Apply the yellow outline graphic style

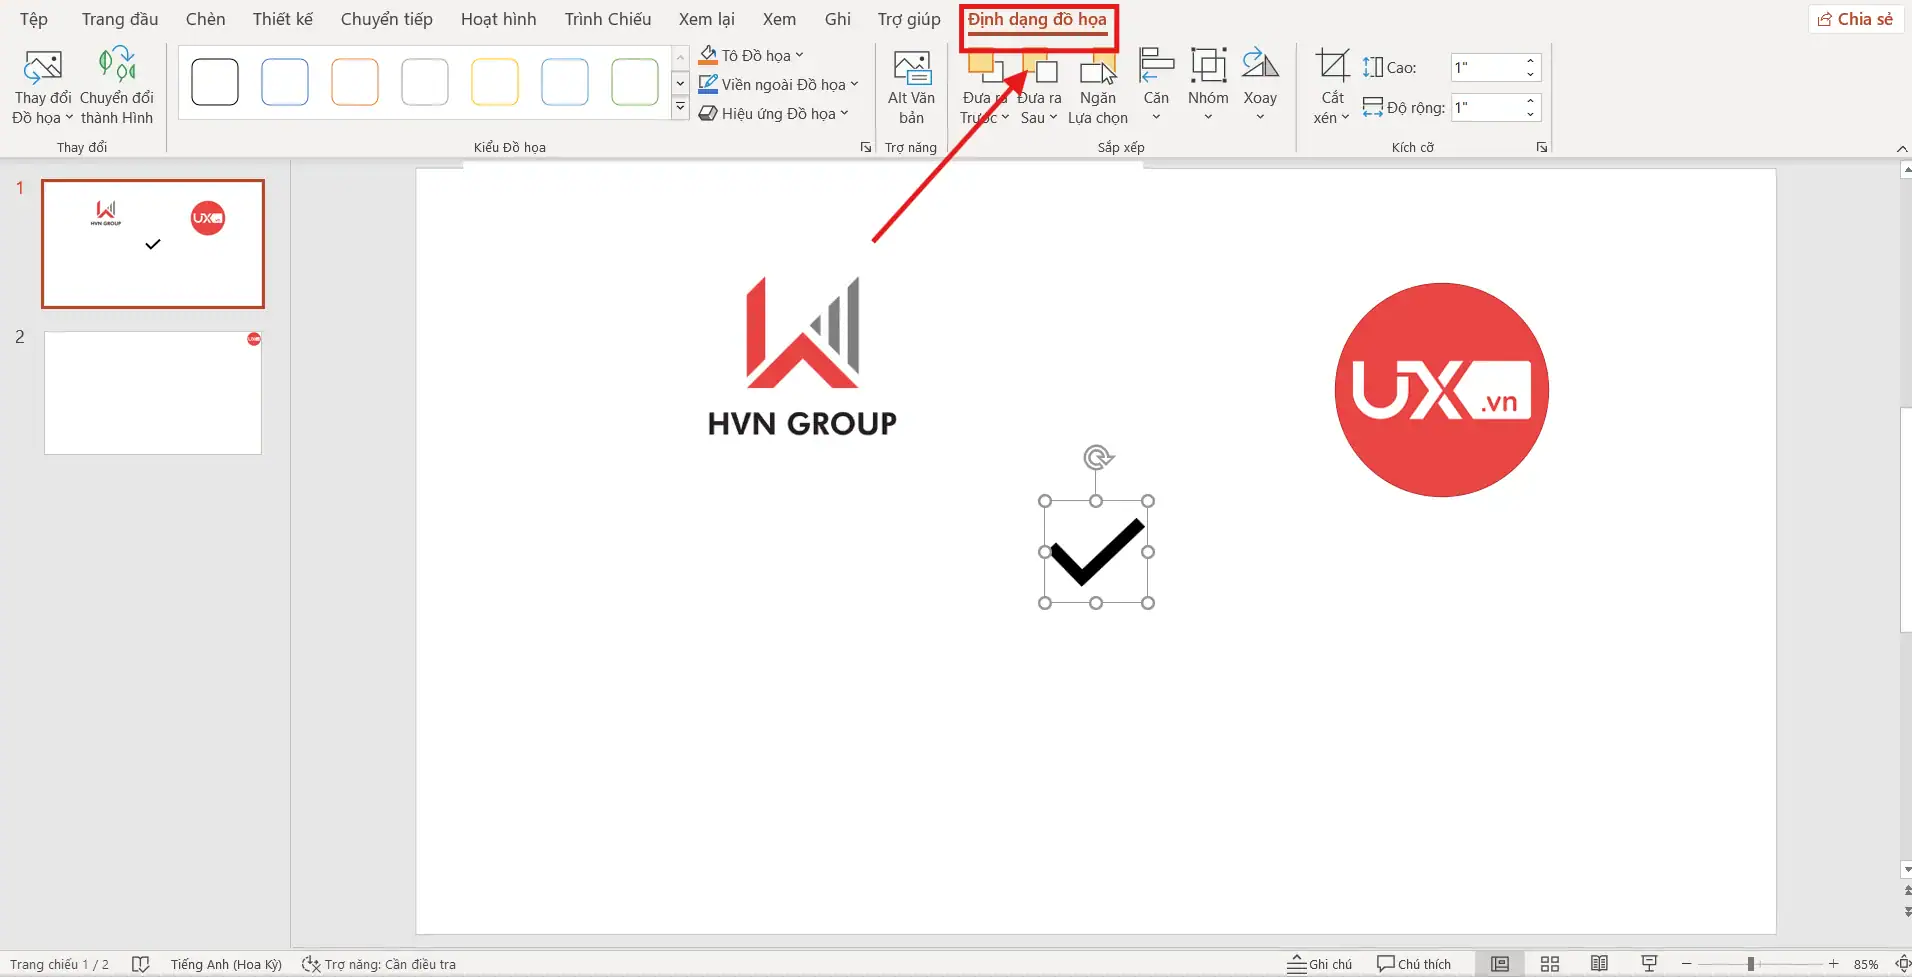[495, 82]
